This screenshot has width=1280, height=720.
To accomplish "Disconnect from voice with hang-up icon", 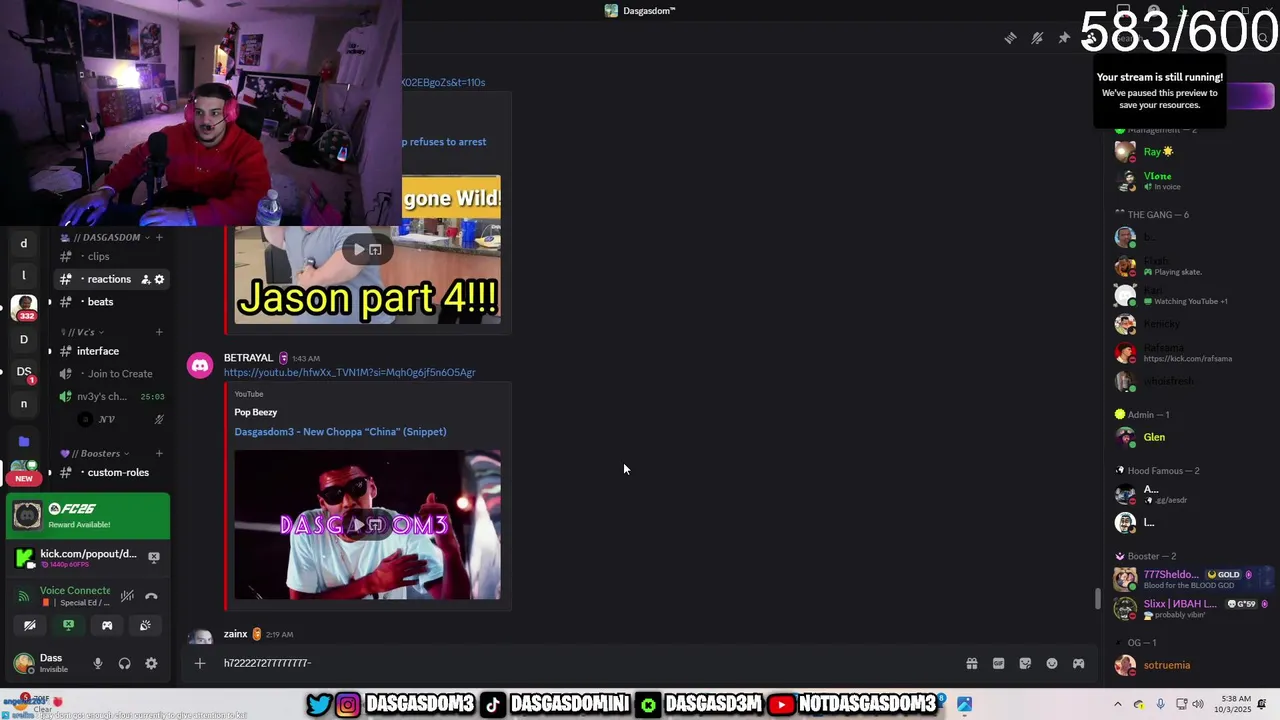I will coord(151,596).
